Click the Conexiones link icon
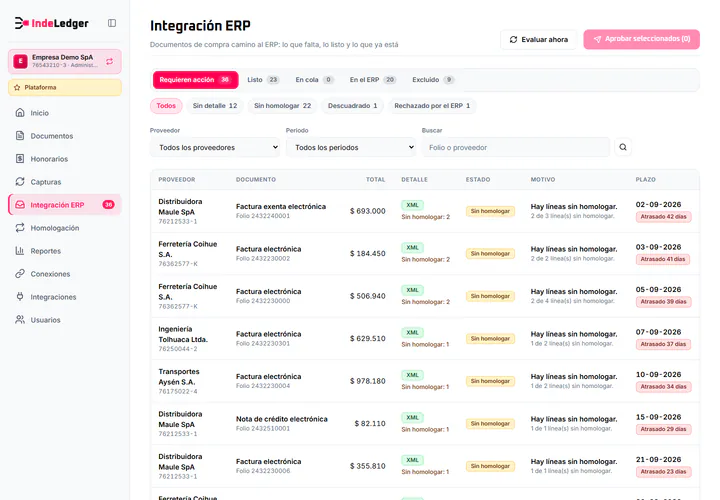 [x=20, y=274]
